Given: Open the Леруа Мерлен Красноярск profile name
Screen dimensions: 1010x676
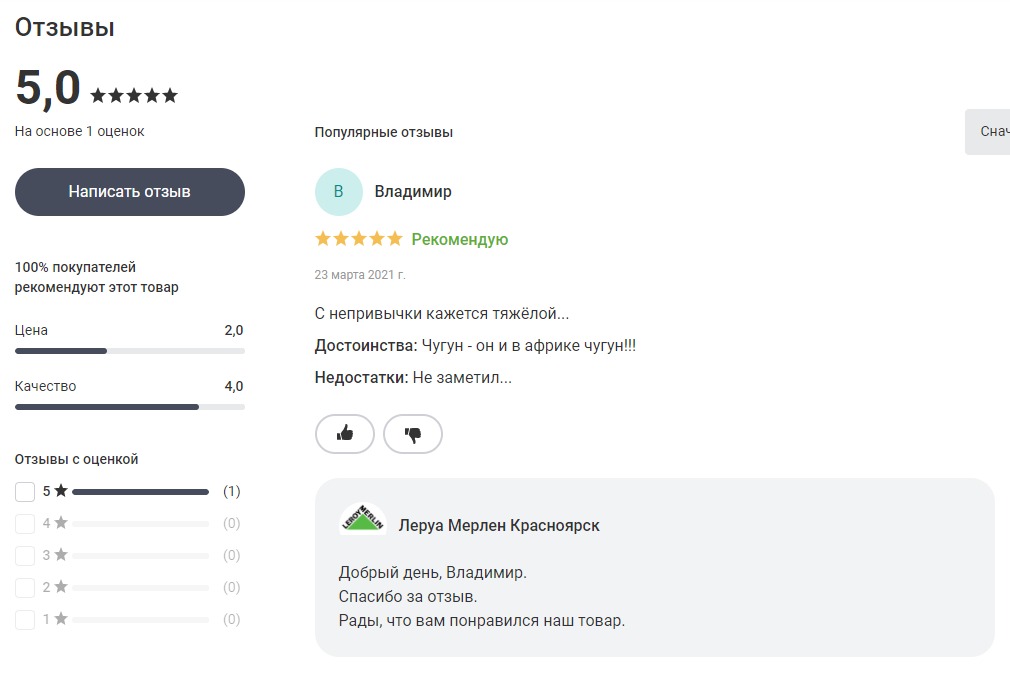Looking at the screenshot, I should click(x=499, y=525).
